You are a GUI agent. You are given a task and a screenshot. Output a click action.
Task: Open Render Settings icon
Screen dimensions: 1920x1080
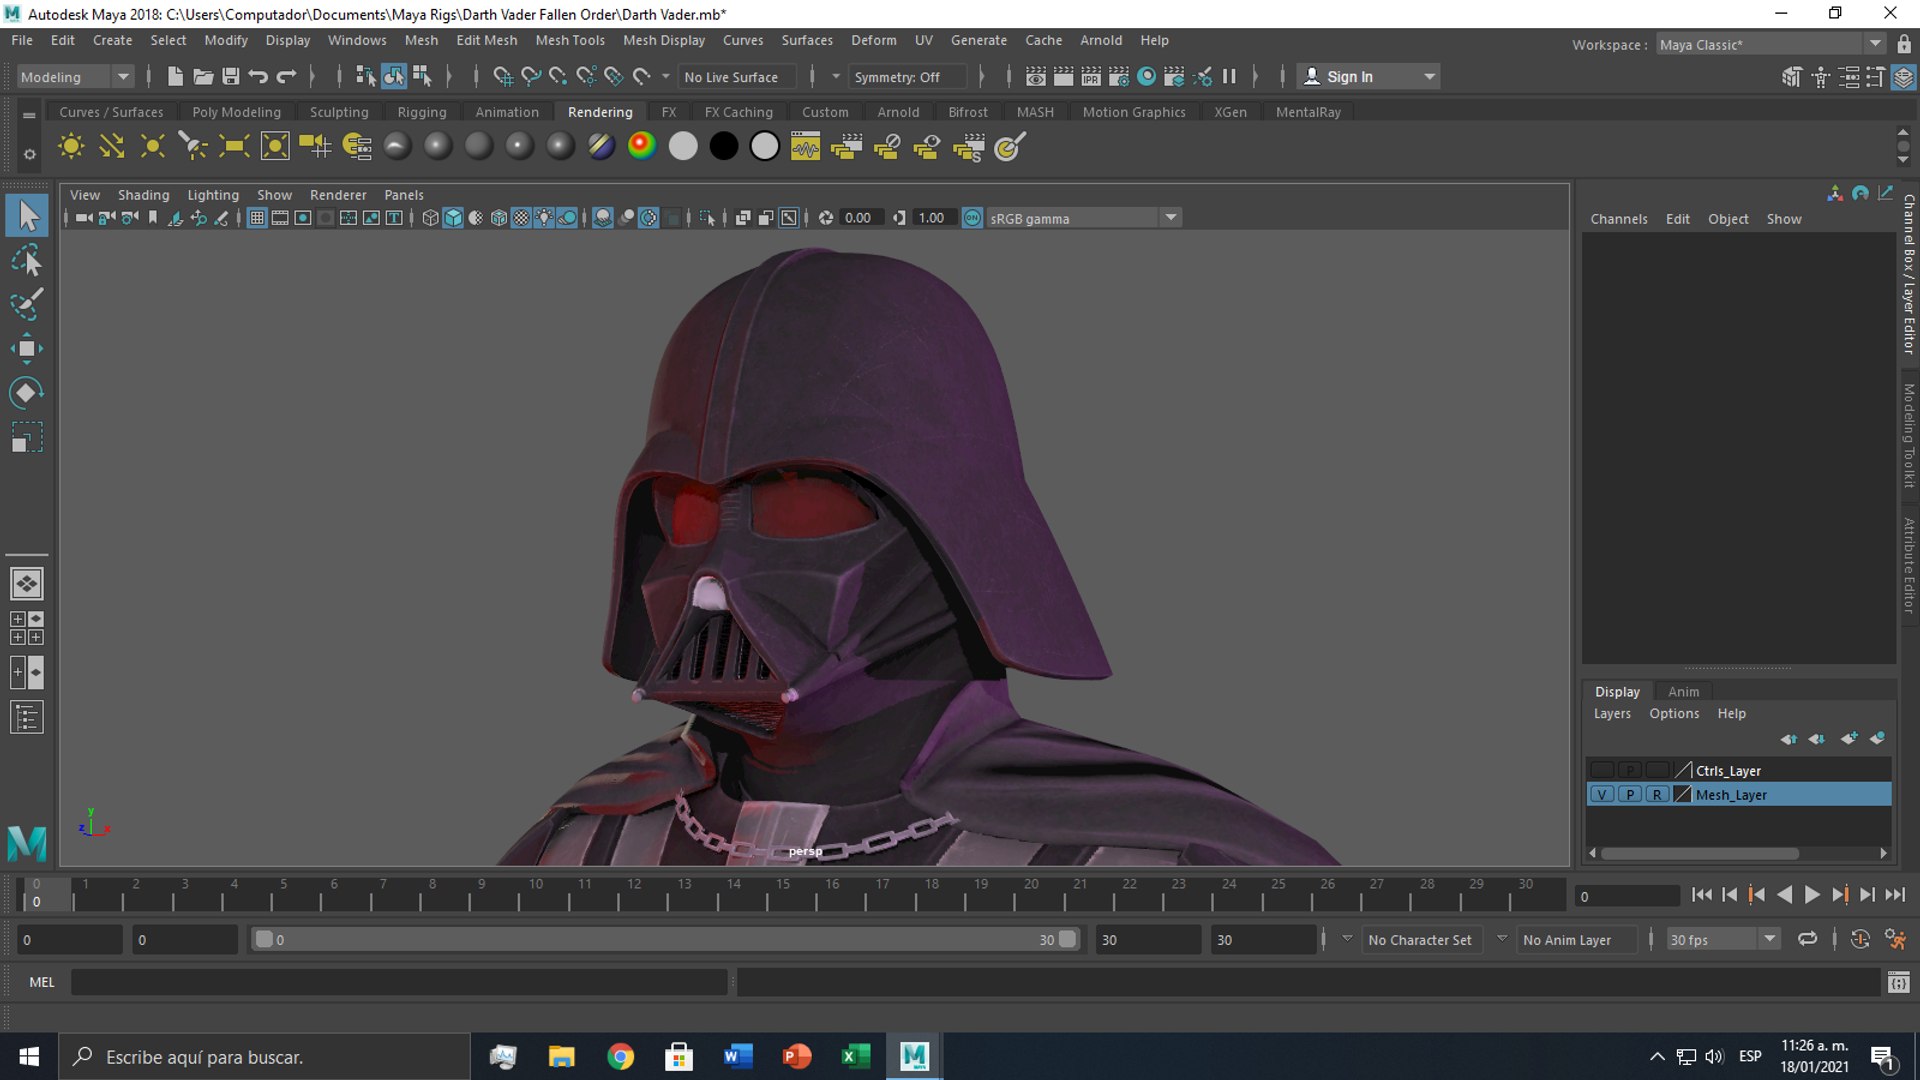coord(1119,76)
